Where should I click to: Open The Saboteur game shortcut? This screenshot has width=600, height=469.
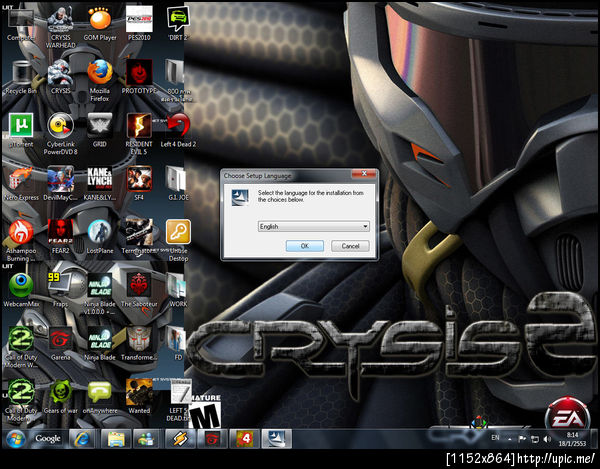click(x=139, y=290)
